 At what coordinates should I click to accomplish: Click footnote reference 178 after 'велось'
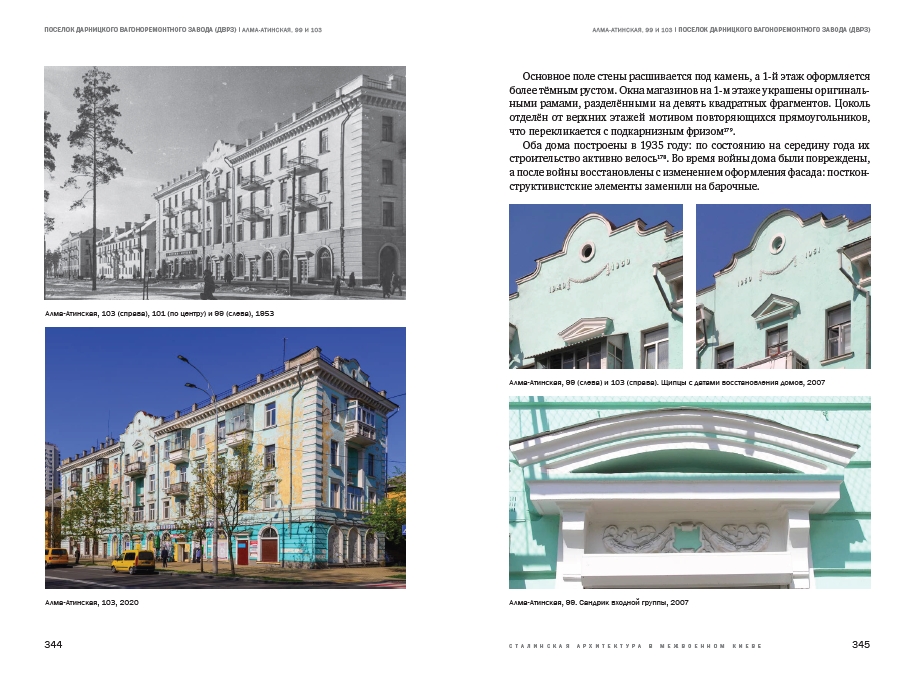click(662, 158)
